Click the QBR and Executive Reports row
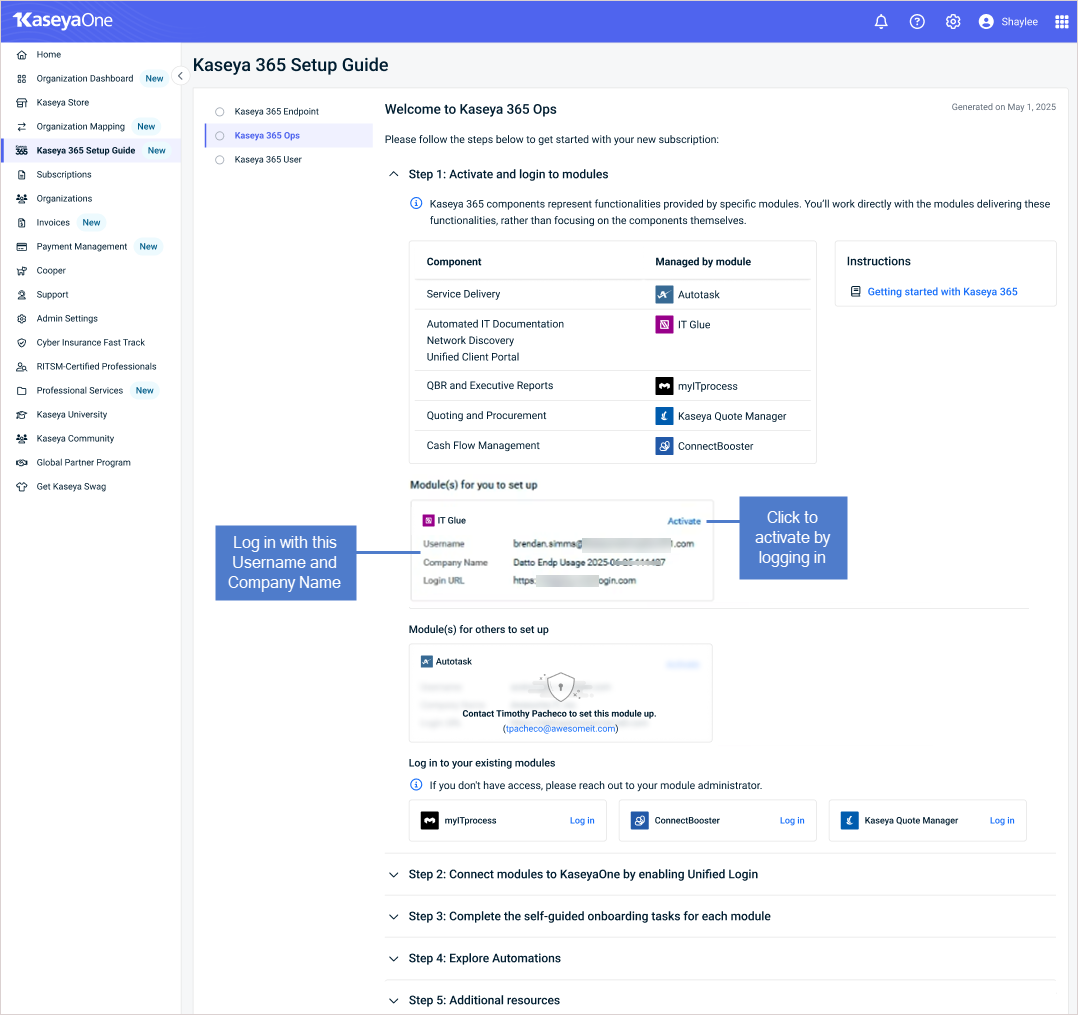This screenshot has width=1078, height=1015. point(613,386)
